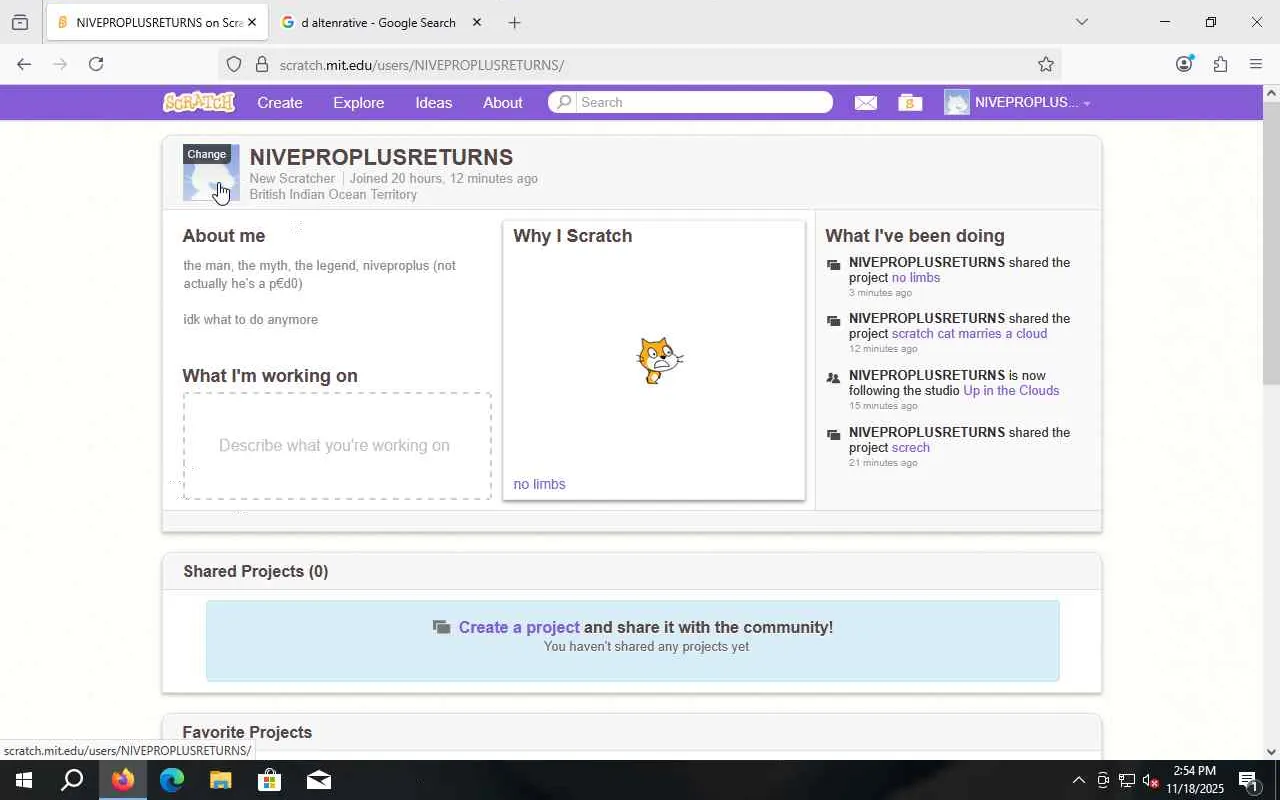Open the About menu item
This screenshot has height=800, width=1280.
pyautogui.click(x=503, y=102)
